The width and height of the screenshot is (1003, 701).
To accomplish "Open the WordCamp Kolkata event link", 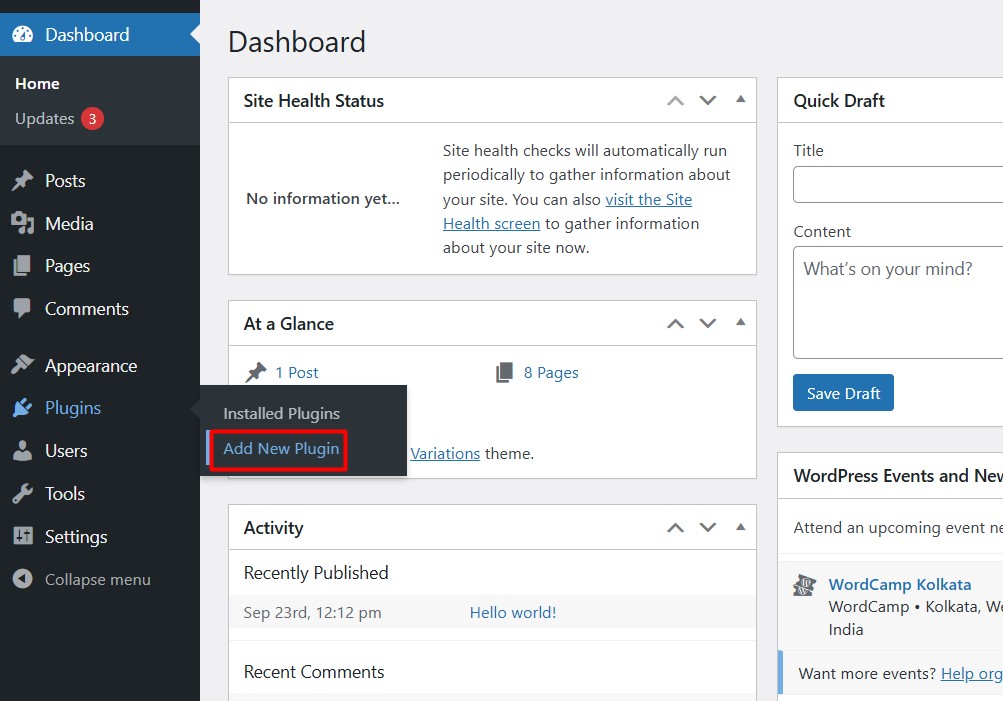I will (899, 585).
